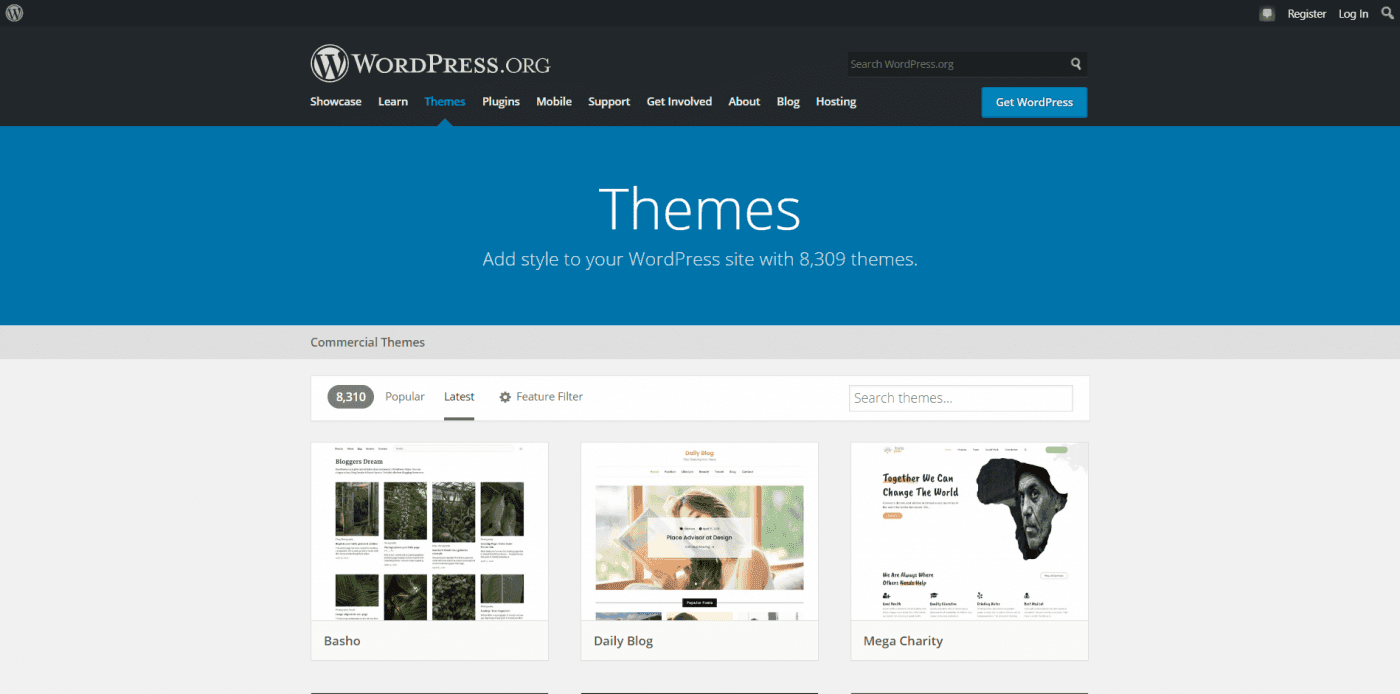
Task: Focus the Search themes input field
Action: pyautogui.click(x=961, y=398)
